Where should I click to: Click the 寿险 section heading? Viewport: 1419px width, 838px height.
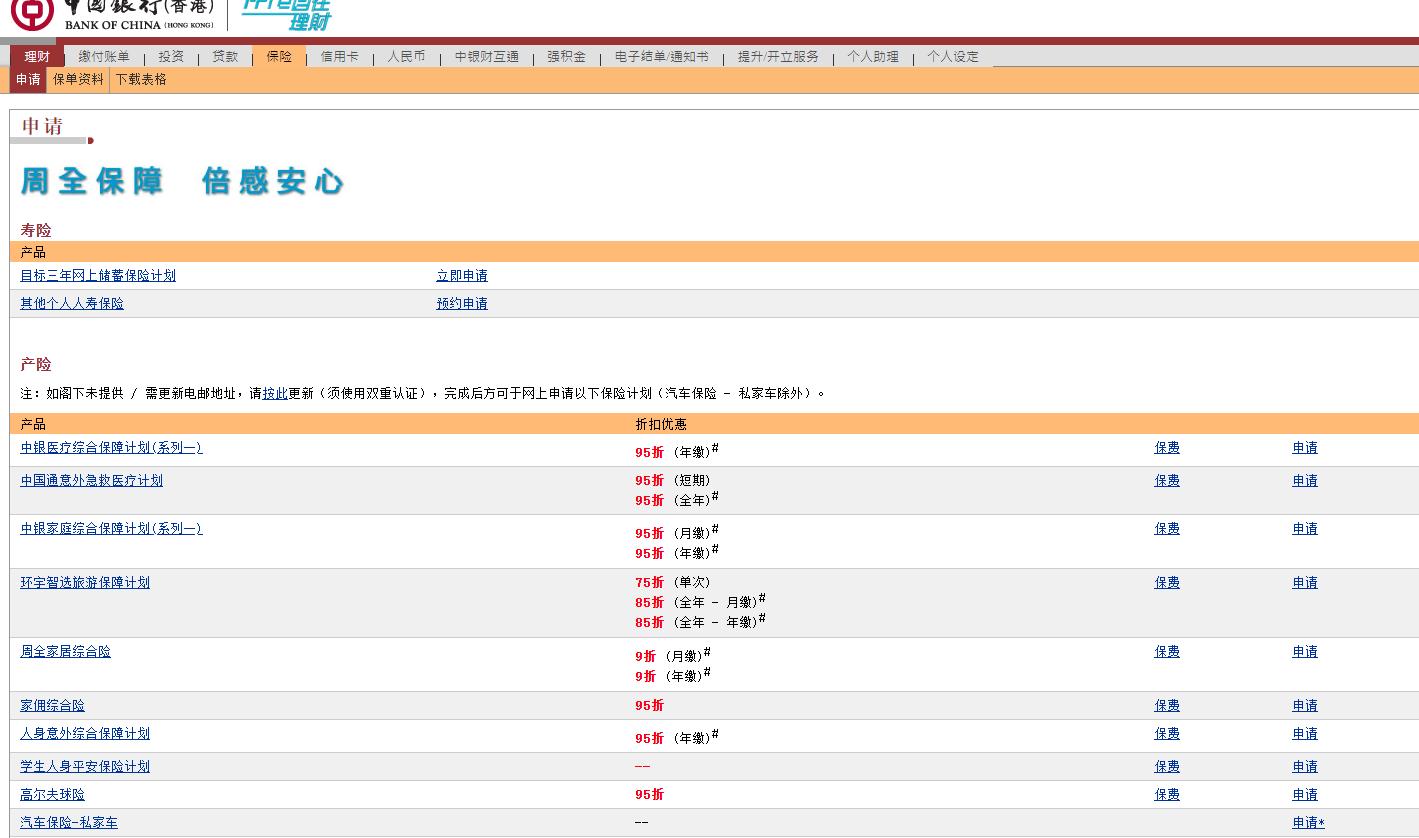coord(36,231)
